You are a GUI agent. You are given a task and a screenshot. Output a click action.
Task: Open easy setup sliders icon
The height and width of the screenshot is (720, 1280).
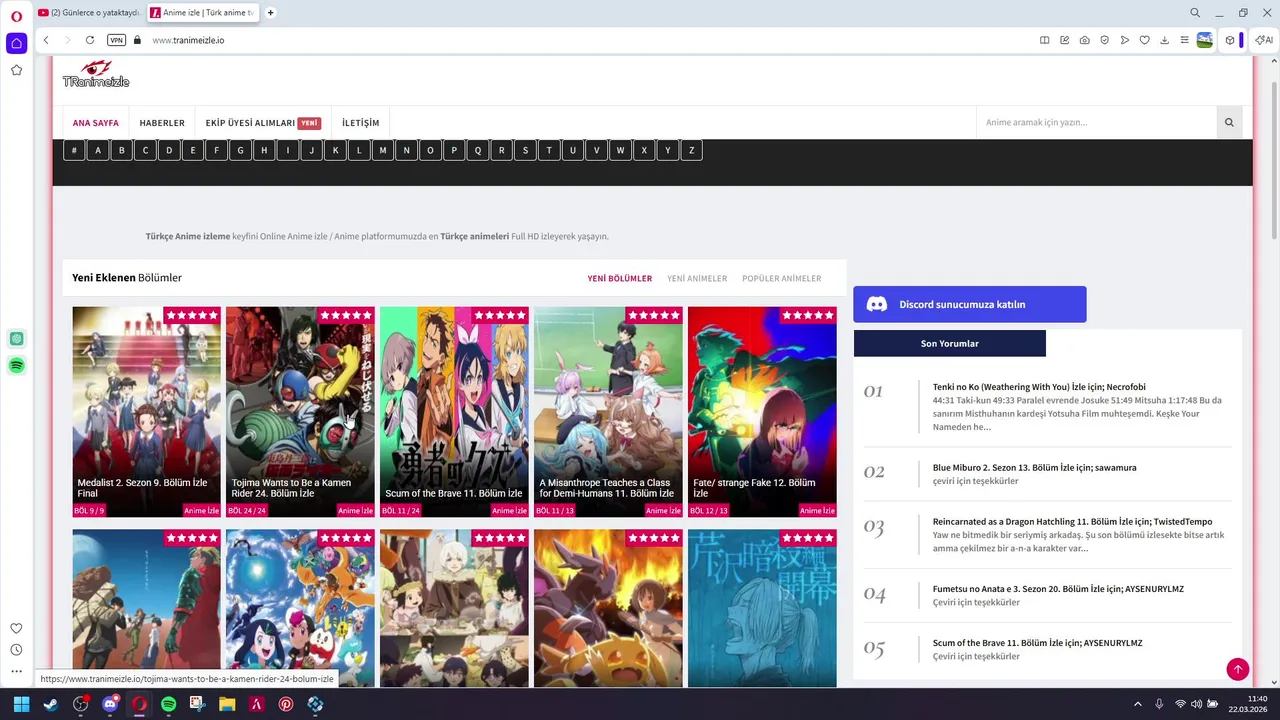point(1184,40)
